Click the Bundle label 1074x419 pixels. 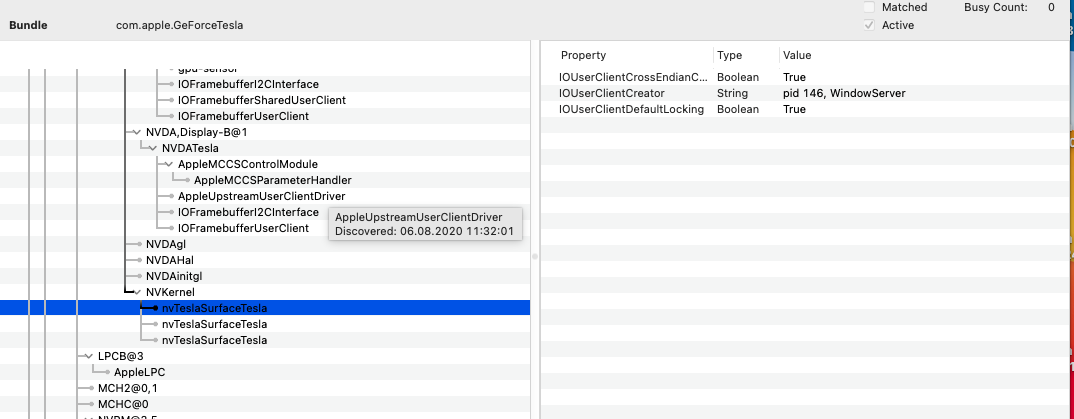28,25
